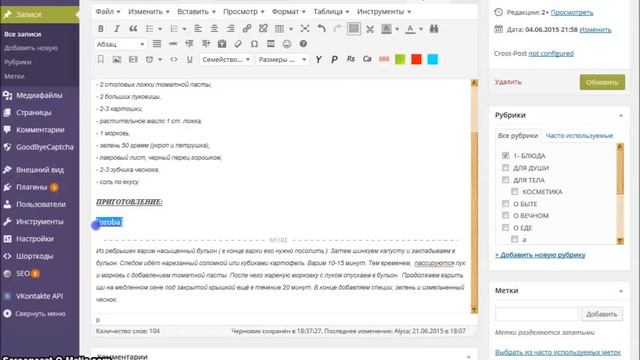
Task: Click the Обновить button
Action: 602,82
